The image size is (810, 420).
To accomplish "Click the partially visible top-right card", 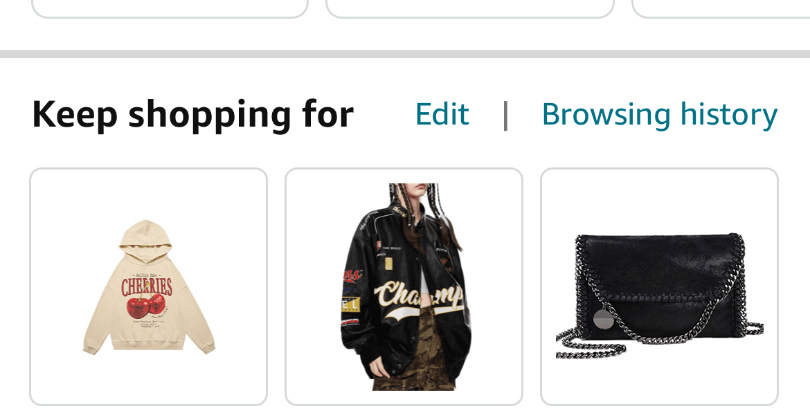I will pyautogui.click(x=721, y=9).
